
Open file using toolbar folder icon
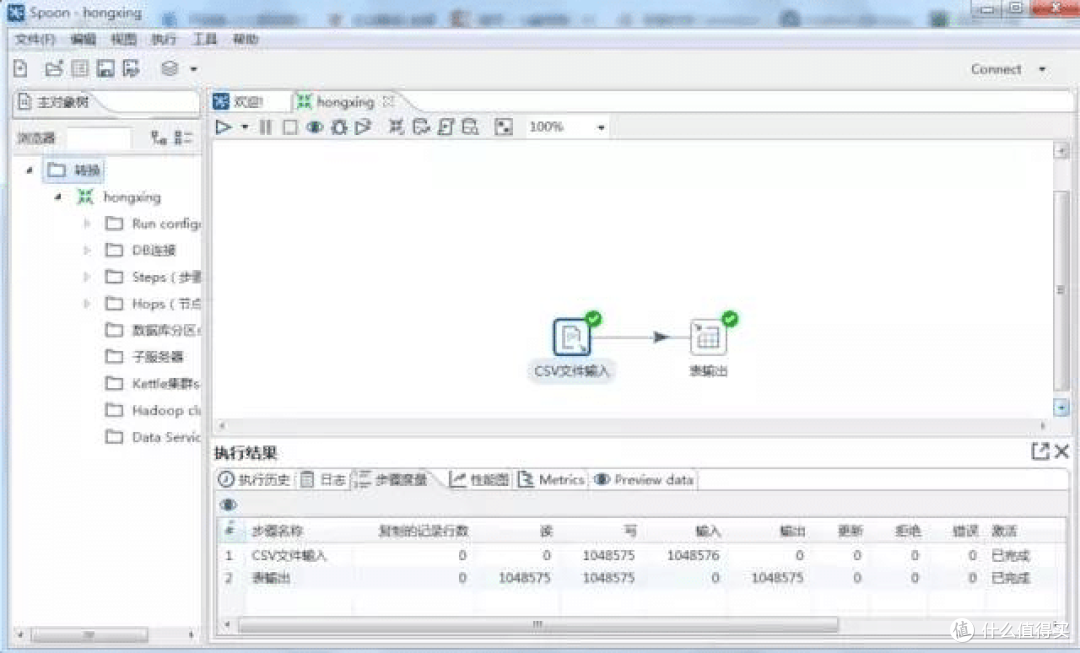[53, 68]
